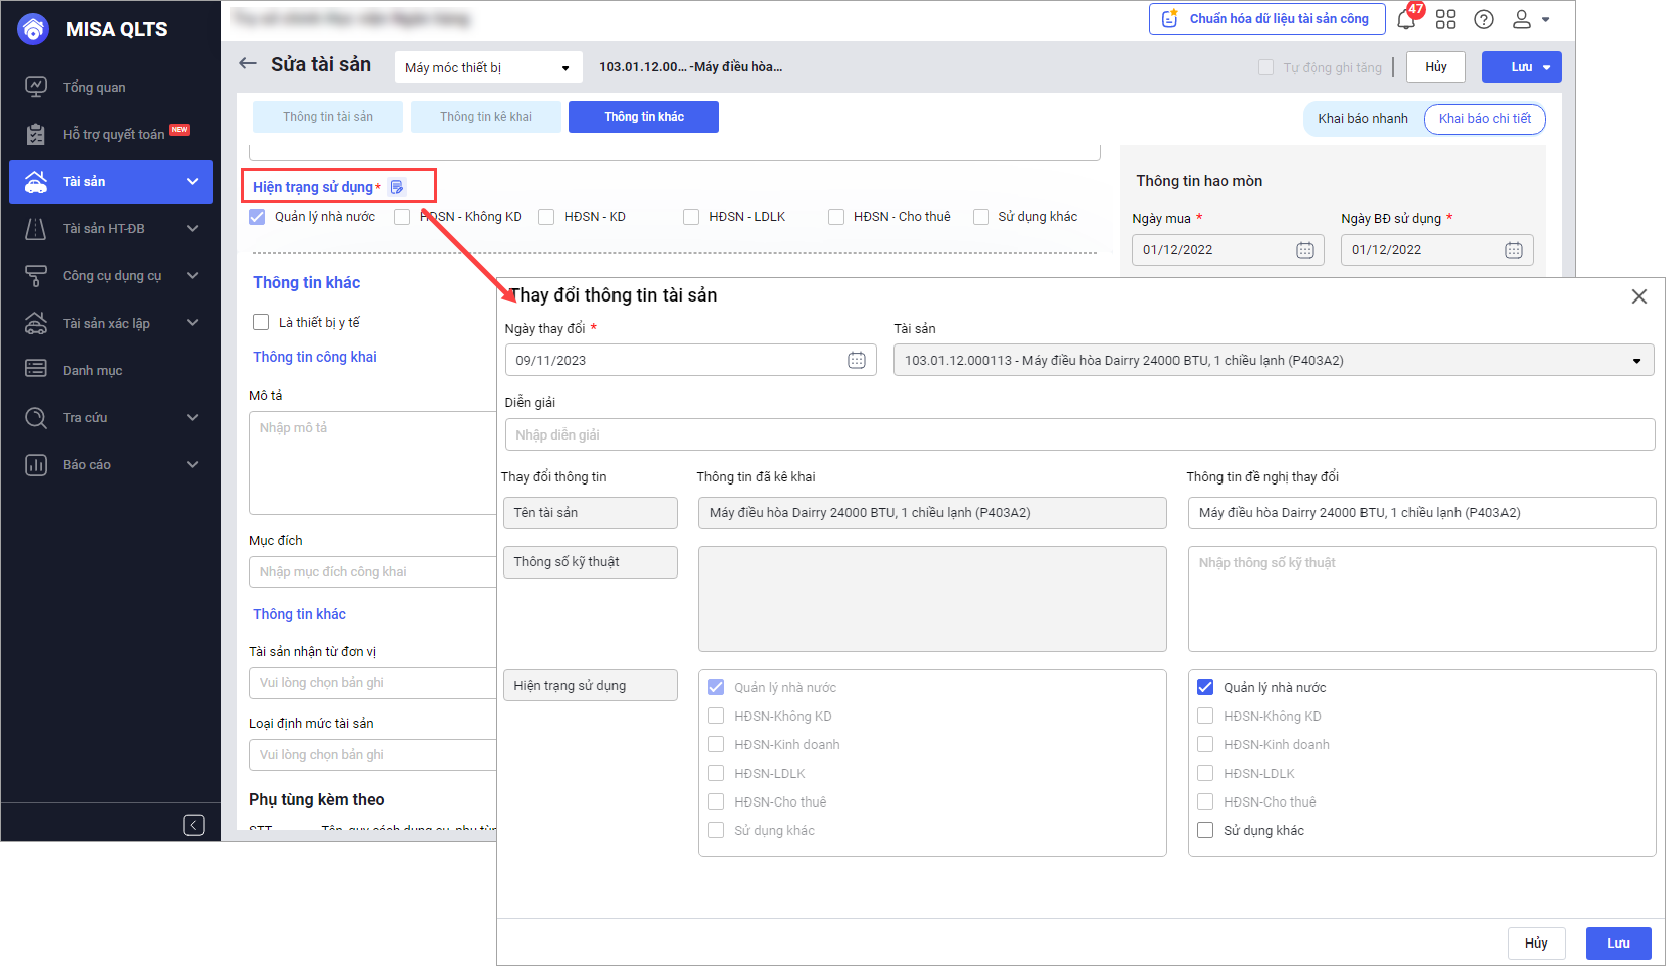Open the calendar picker for Ngày thay đổi
The width and height of the screenshot is (1666, 966).
coord(857,360)
